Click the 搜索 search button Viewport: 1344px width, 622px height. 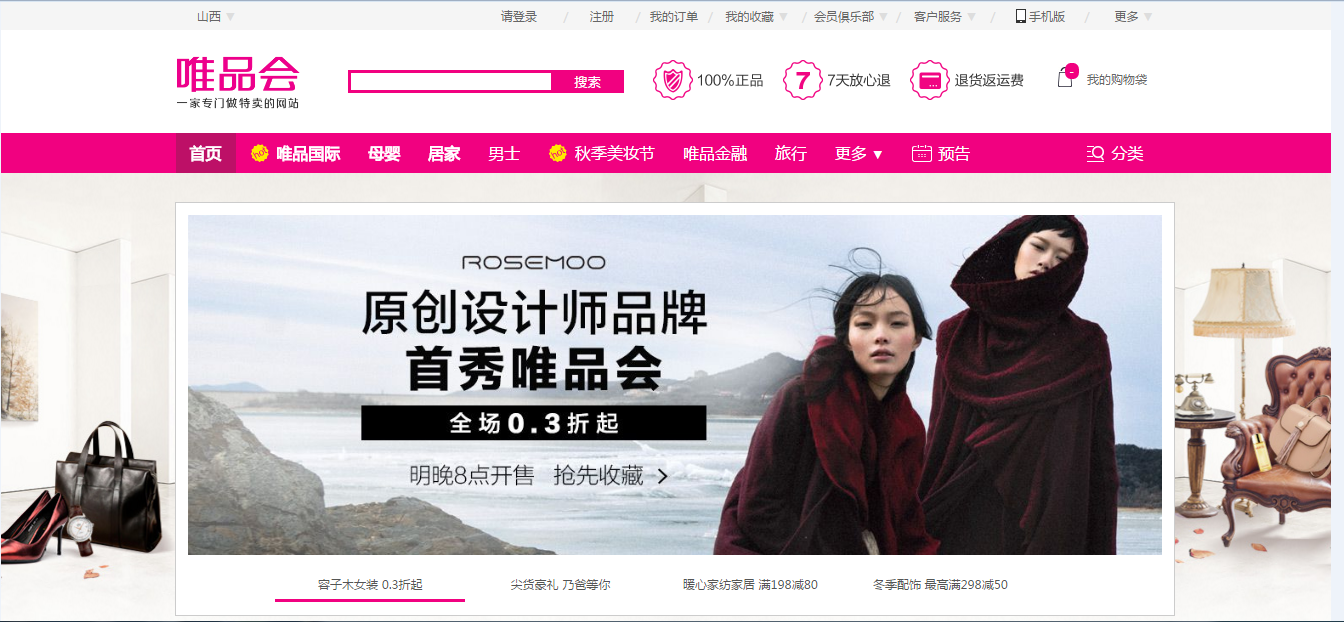[588, 82]
